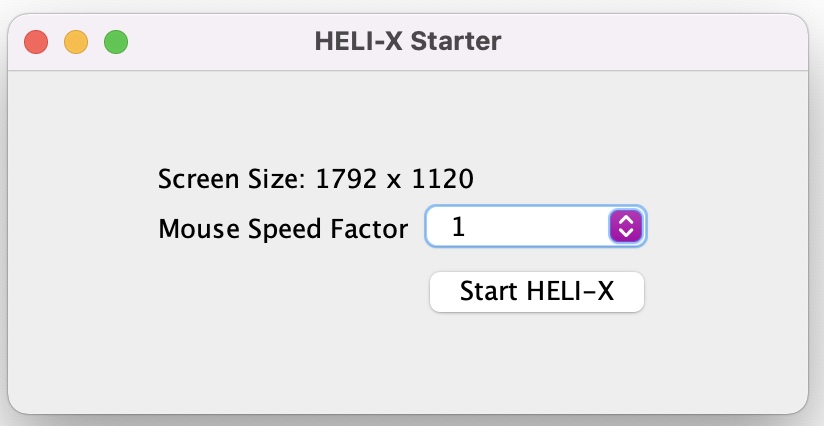Click the Mouse Speed Factor label
The image size is (824, 426).
pos(283,229)
